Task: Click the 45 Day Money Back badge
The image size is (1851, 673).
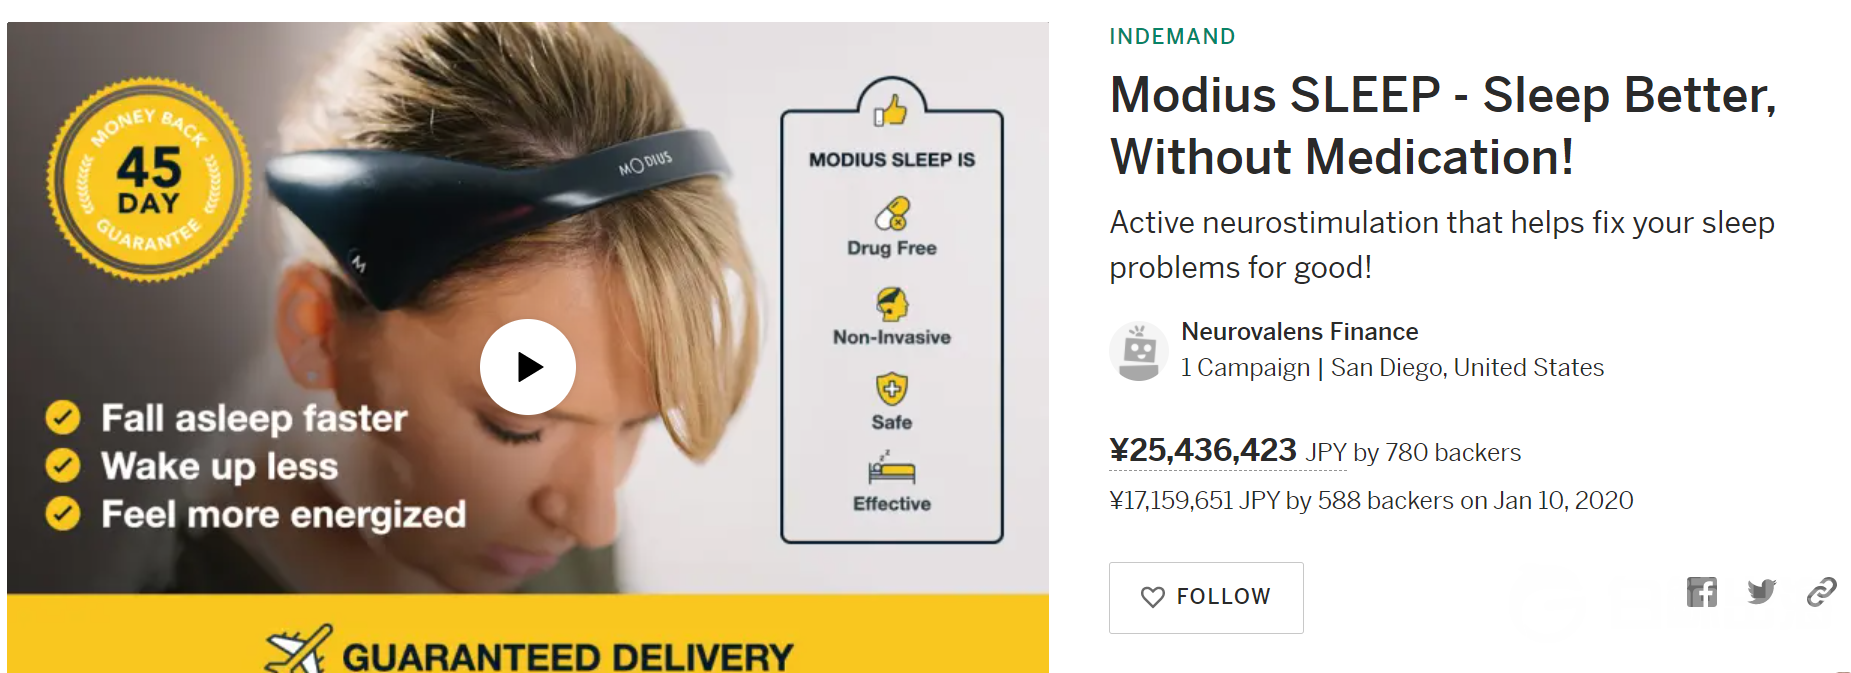Action: (149, 179)
